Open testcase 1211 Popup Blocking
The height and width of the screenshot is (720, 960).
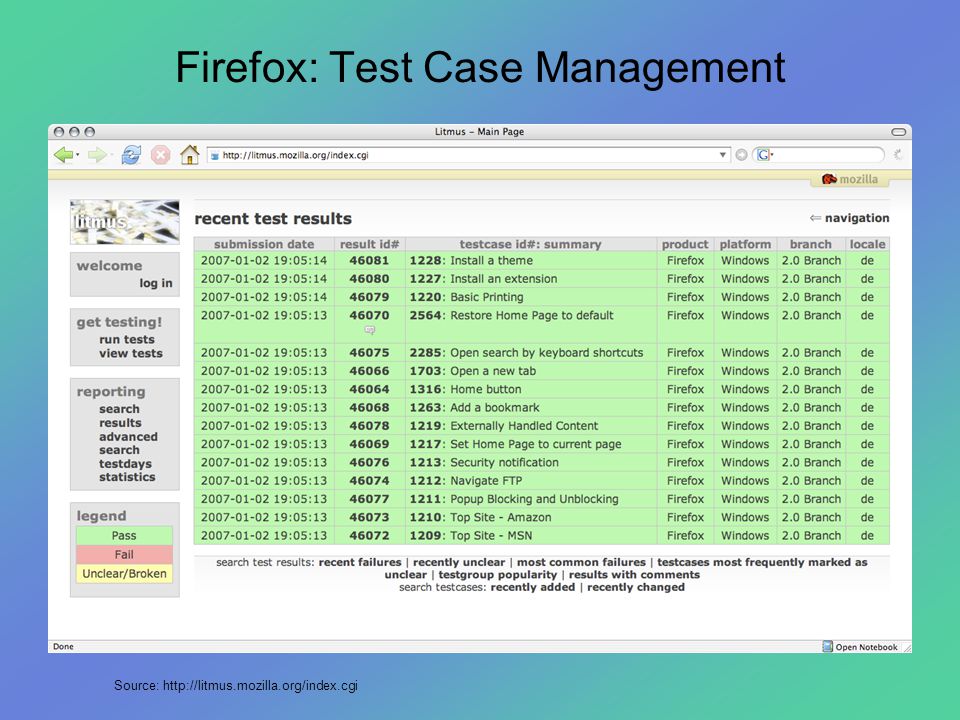pos(514,500)
